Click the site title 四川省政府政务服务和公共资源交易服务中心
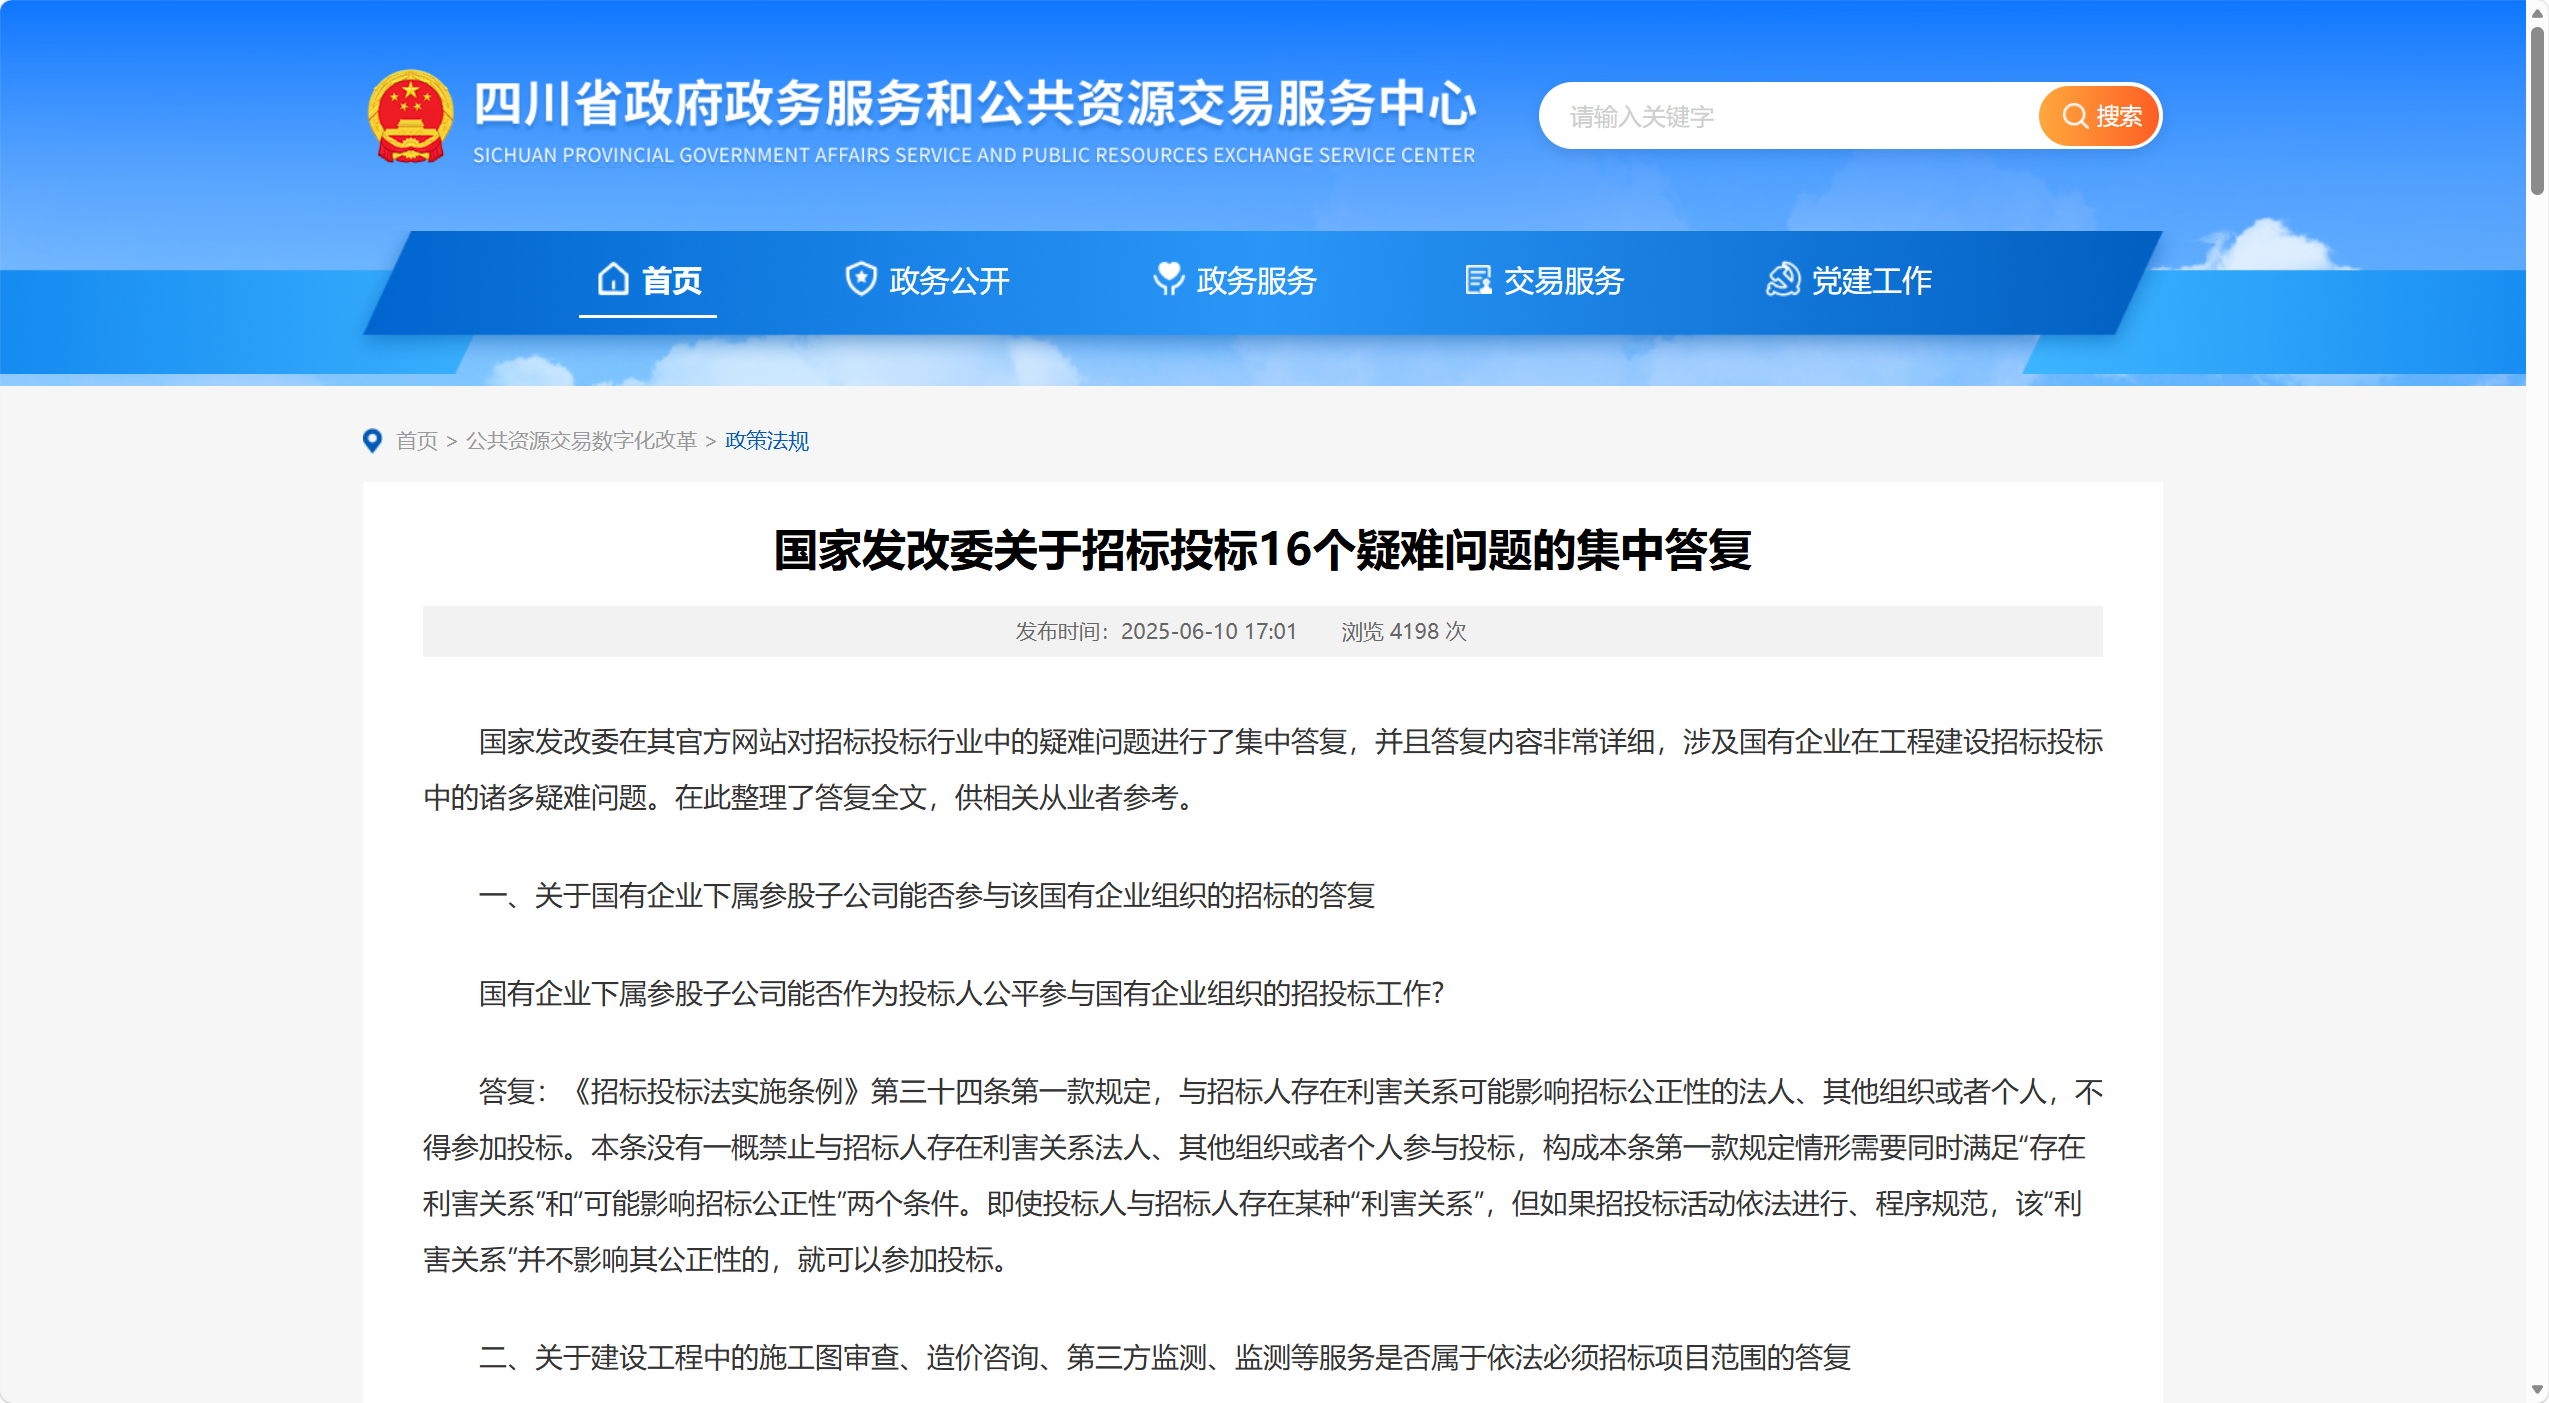Screen dimensions: 2549x1403 coord(974,104)
